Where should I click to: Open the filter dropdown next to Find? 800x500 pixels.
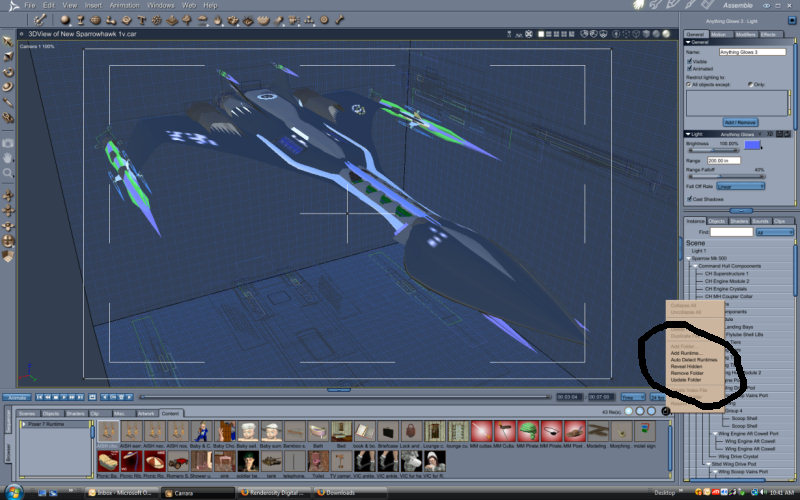point(775,232)
